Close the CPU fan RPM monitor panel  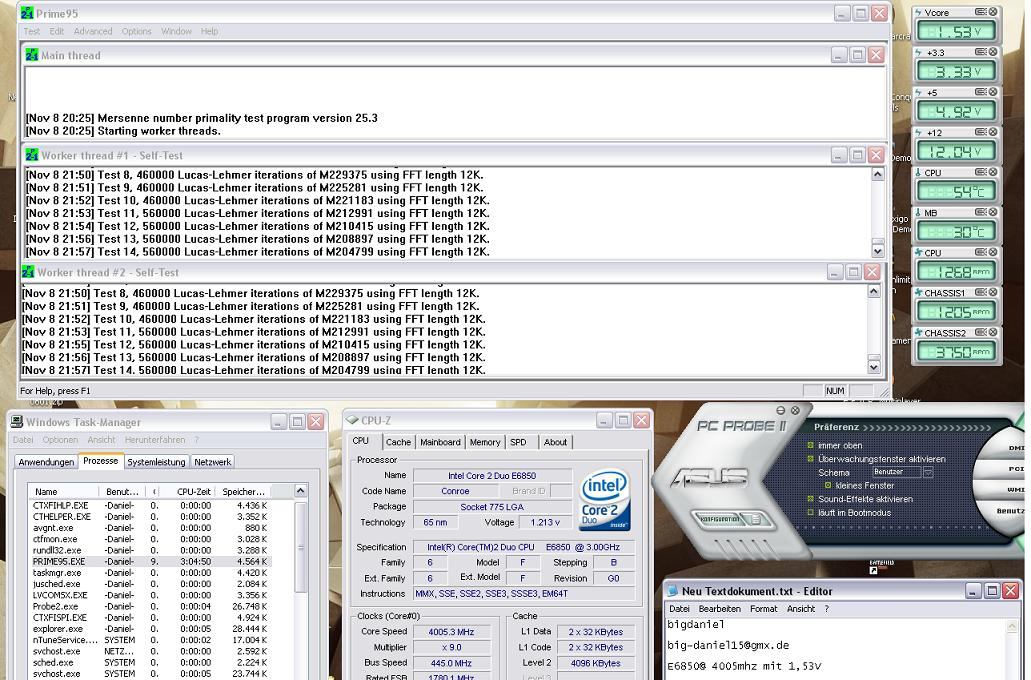click(993, 253)
